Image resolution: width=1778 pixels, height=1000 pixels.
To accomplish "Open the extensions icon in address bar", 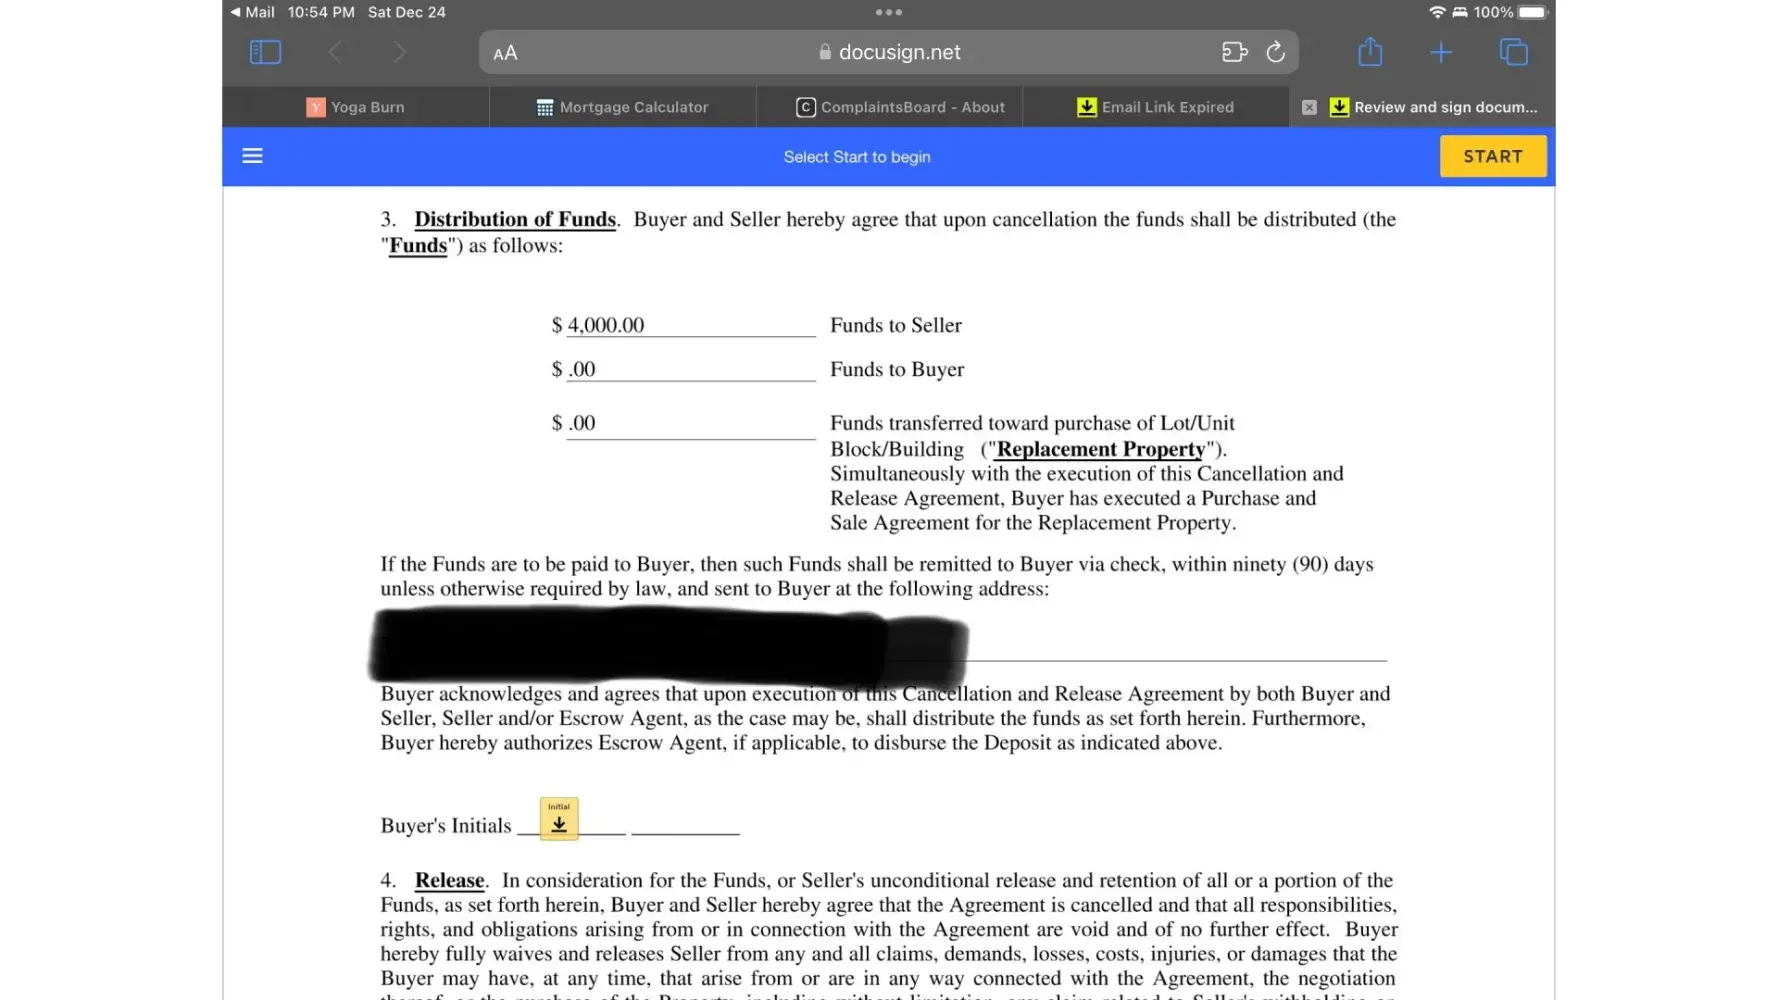I will pos(1235,52).
